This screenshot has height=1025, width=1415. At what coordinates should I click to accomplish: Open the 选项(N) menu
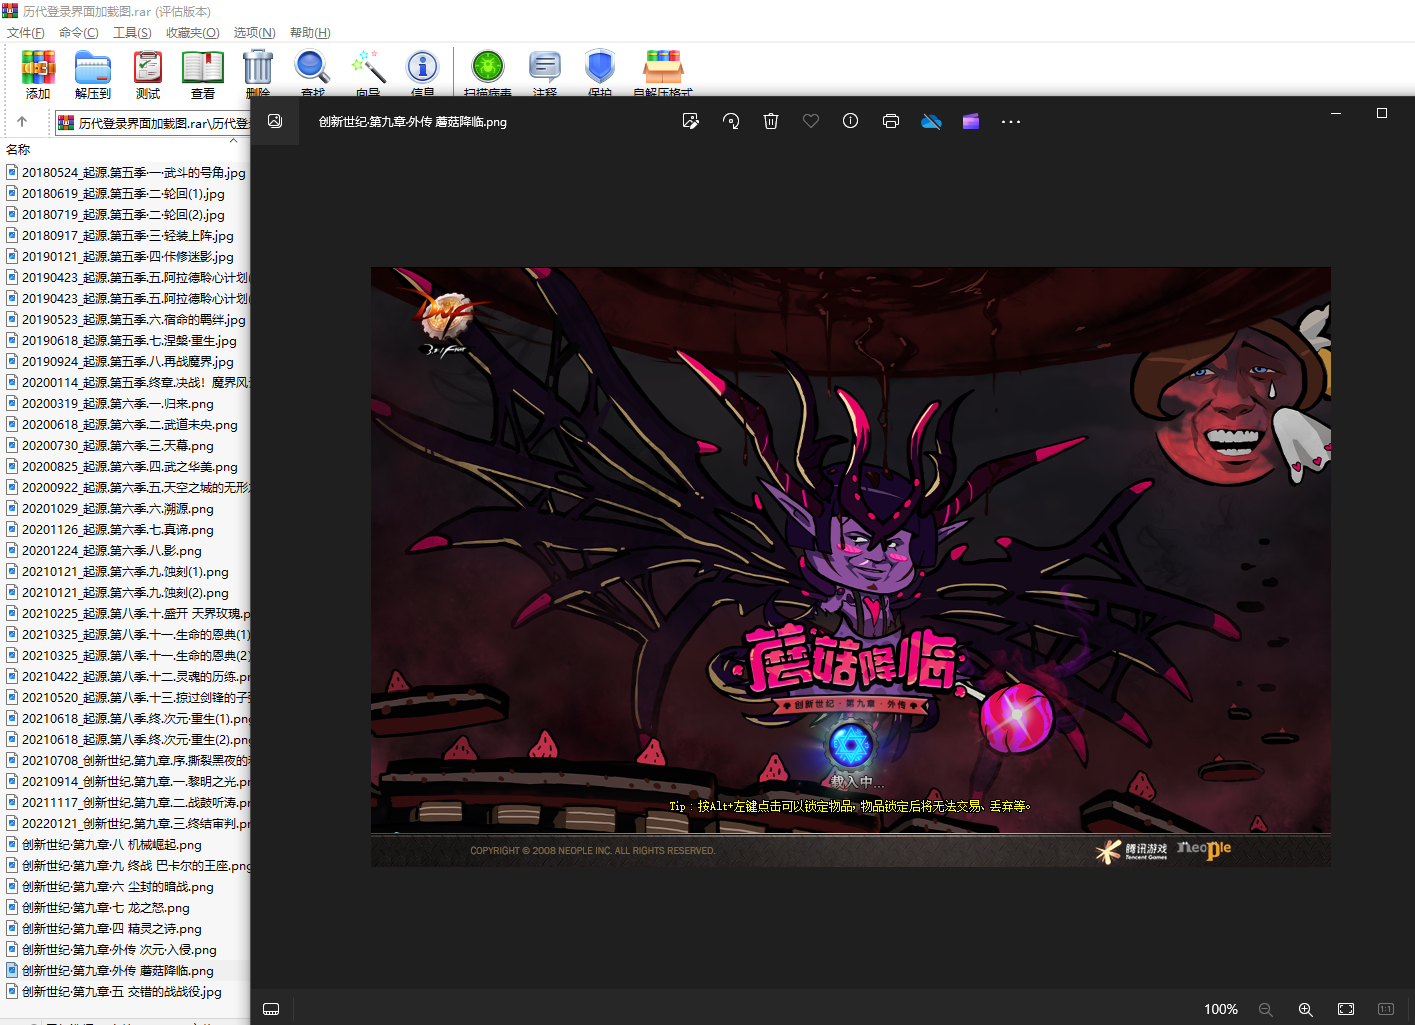(254, 33)
